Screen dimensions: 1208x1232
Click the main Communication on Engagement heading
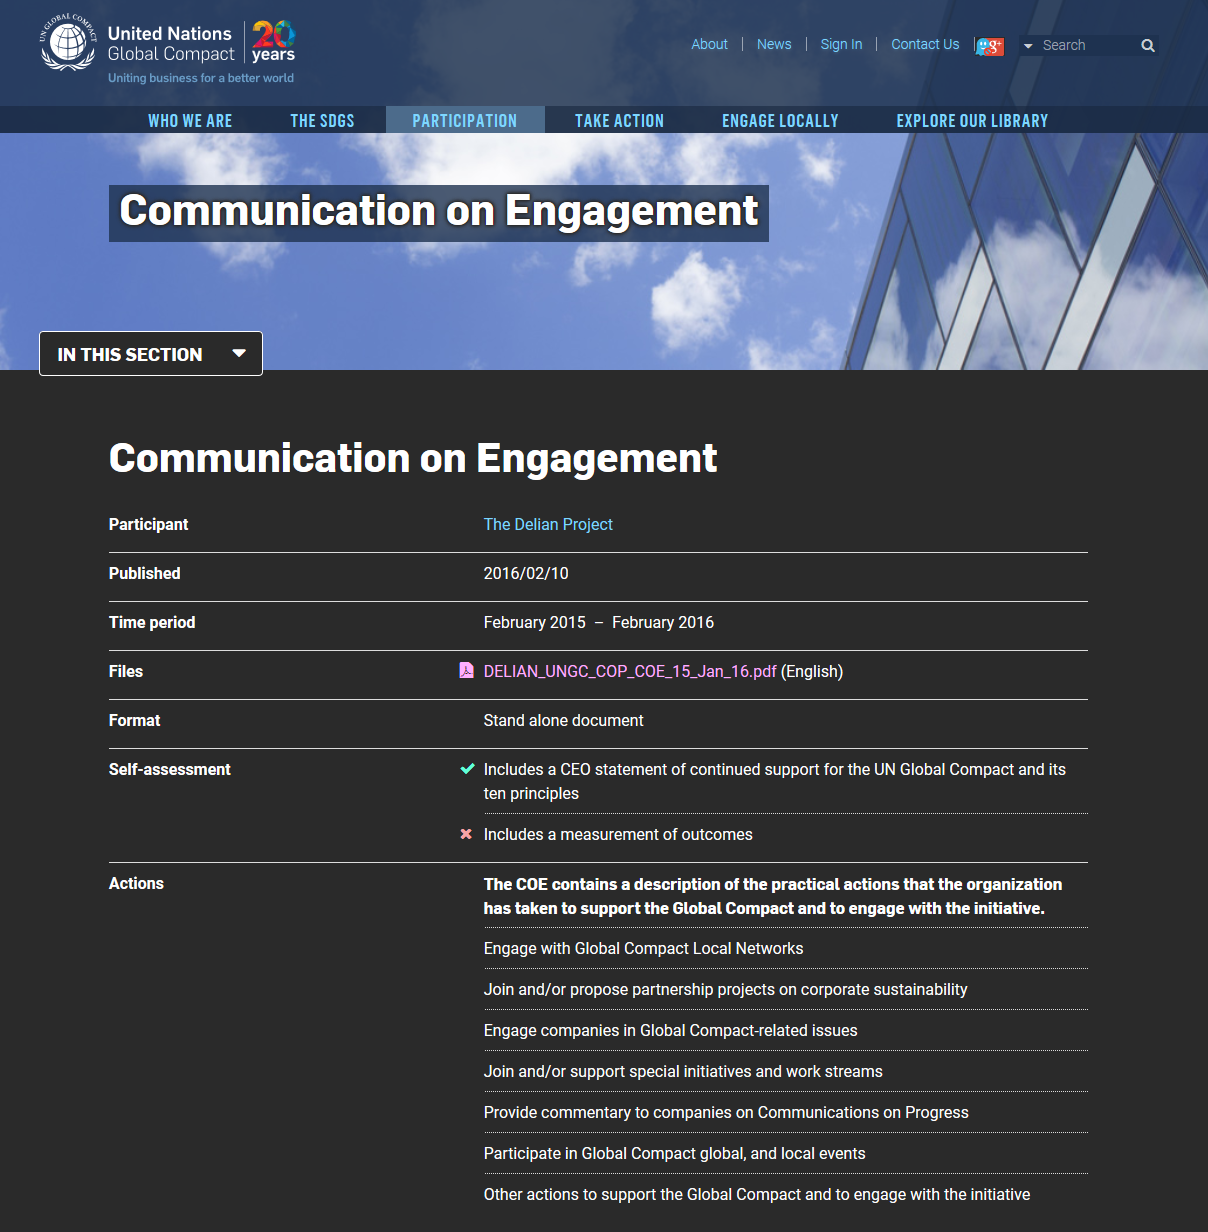tap(413, 458)
